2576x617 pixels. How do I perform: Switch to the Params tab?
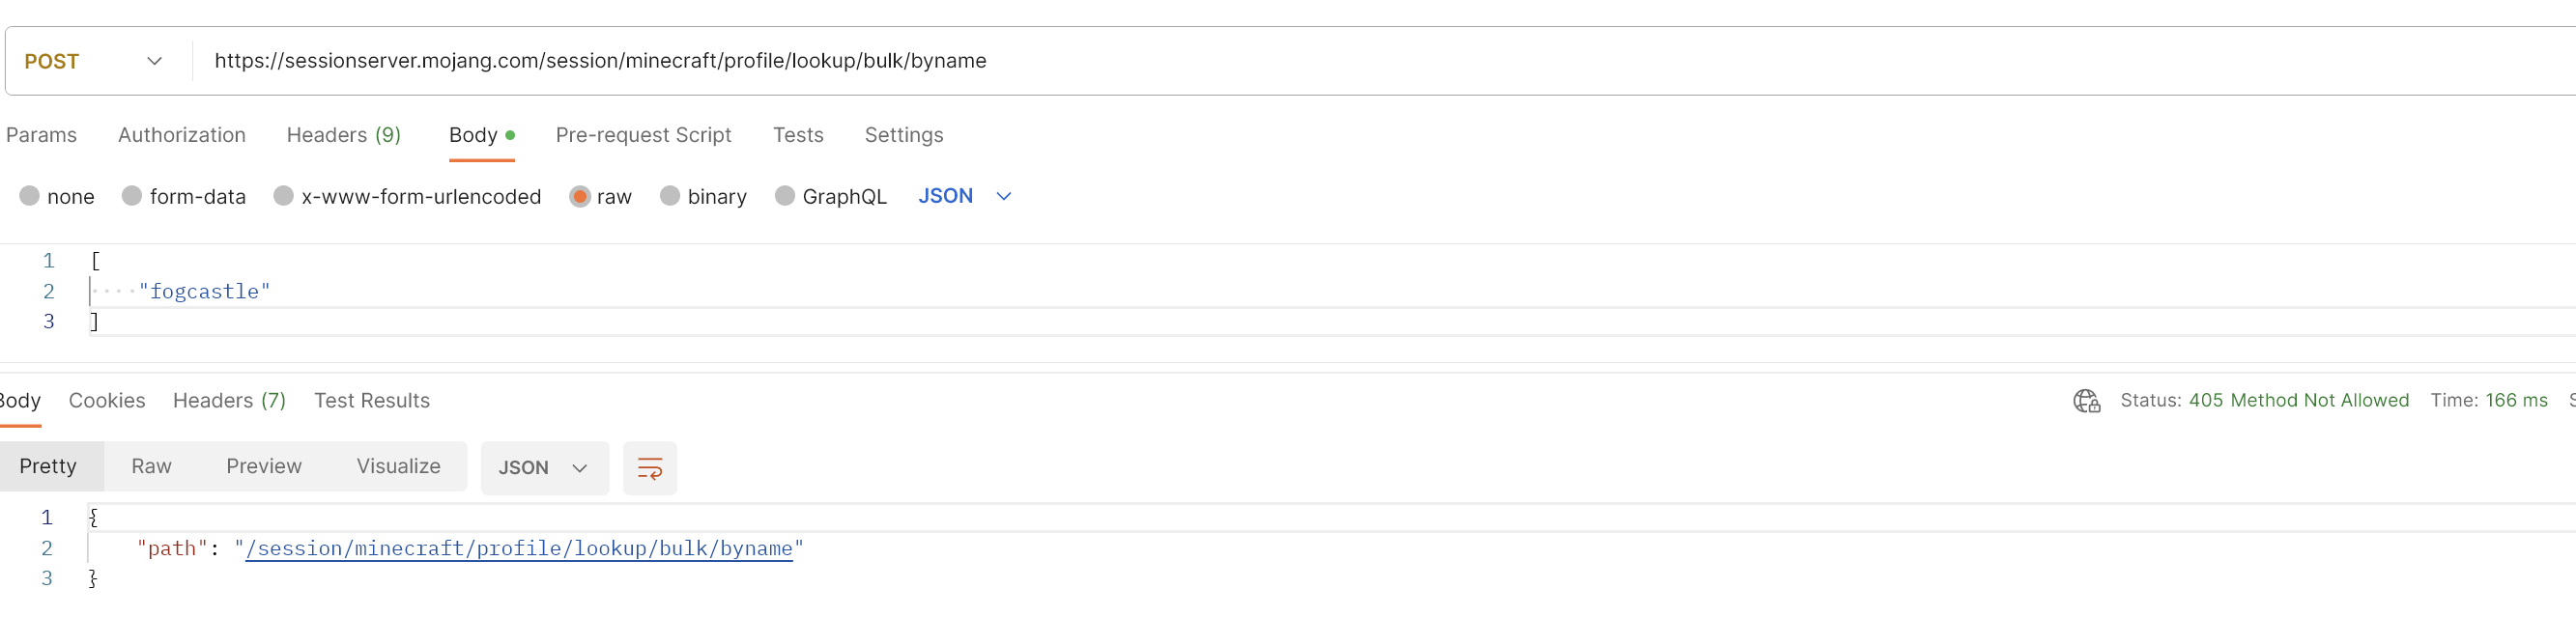[x=41, y=135]
